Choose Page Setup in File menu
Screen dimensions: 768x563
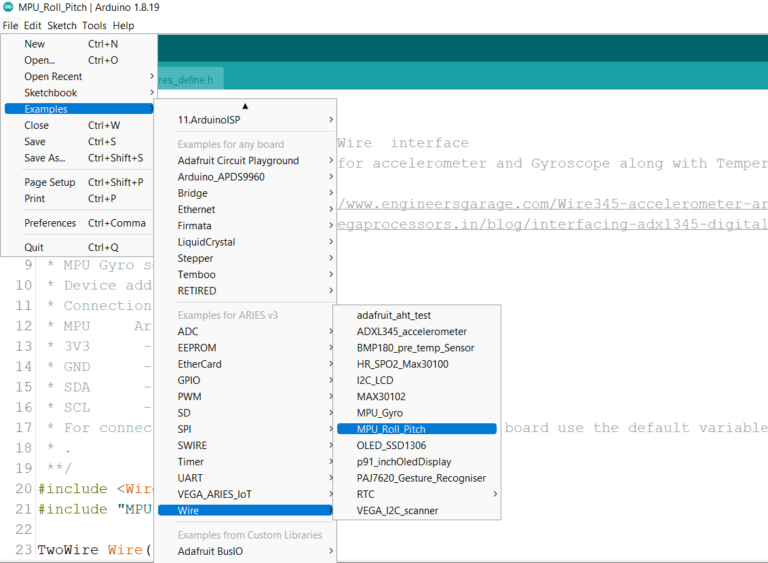(x=50, y=183)
